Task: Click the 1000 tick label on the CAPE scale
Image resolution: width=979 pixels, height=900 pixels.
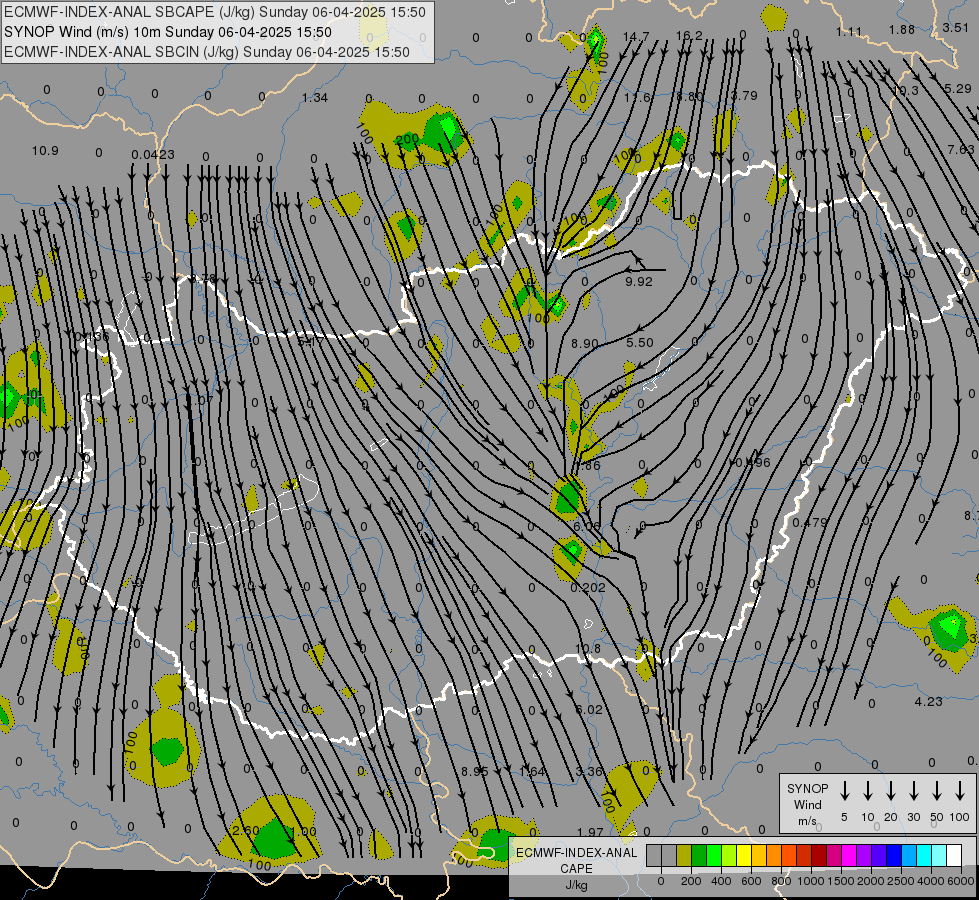Action: 811,881
